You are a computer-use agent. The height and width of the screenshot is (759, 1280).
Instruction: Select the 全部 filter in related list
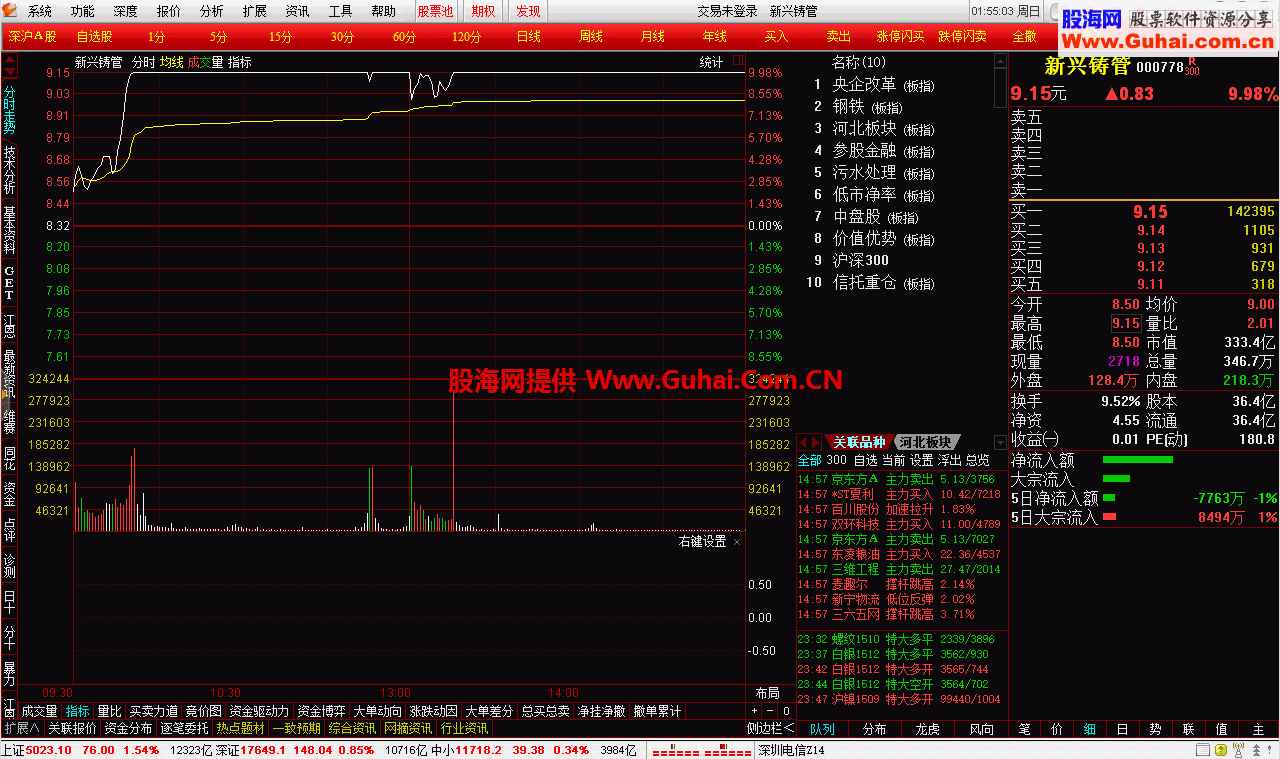[x=809, y=460]
